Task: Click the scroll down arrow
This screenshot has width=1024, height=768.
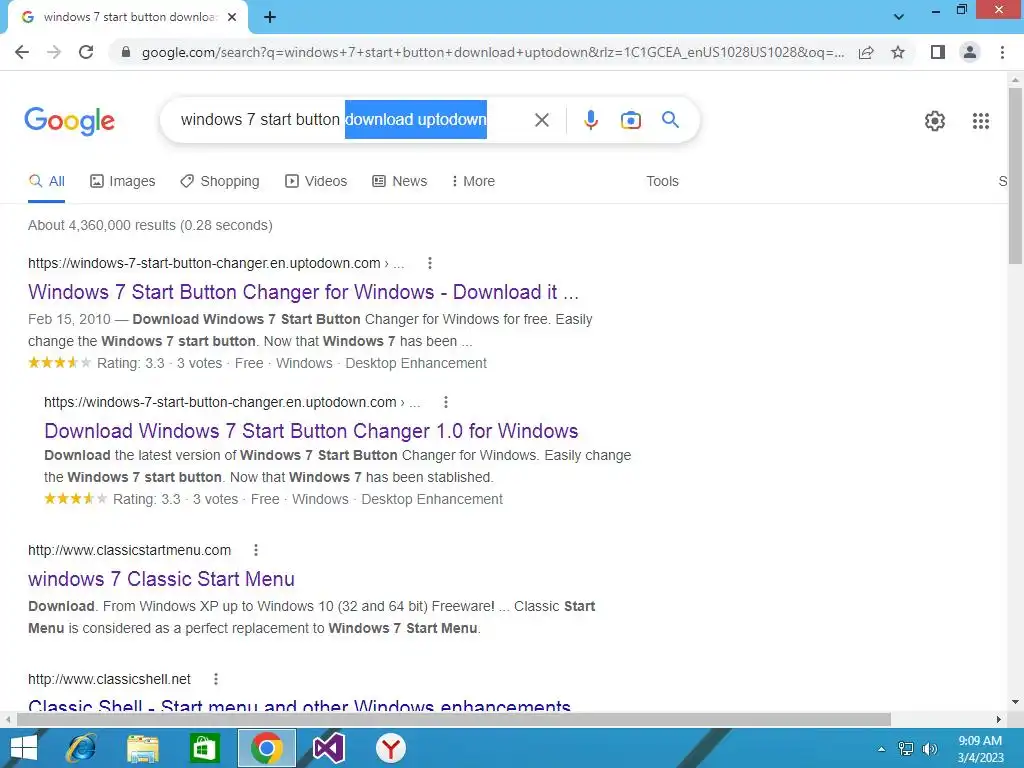Action: point(1015,702)
